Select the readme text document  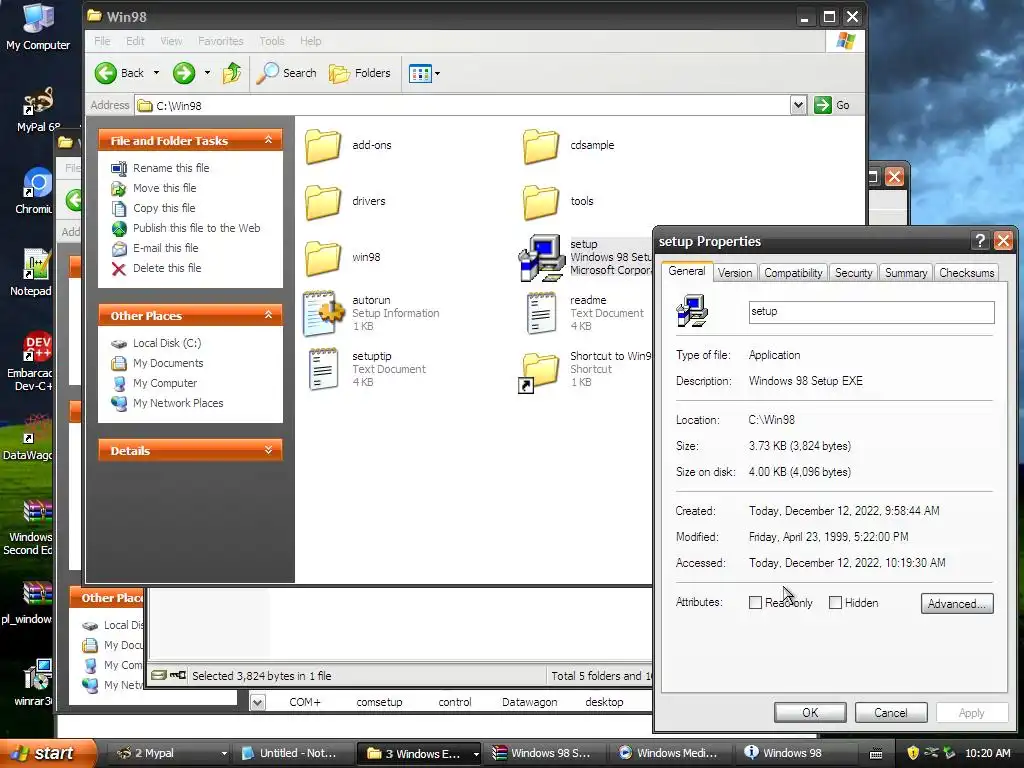(541, 313)
